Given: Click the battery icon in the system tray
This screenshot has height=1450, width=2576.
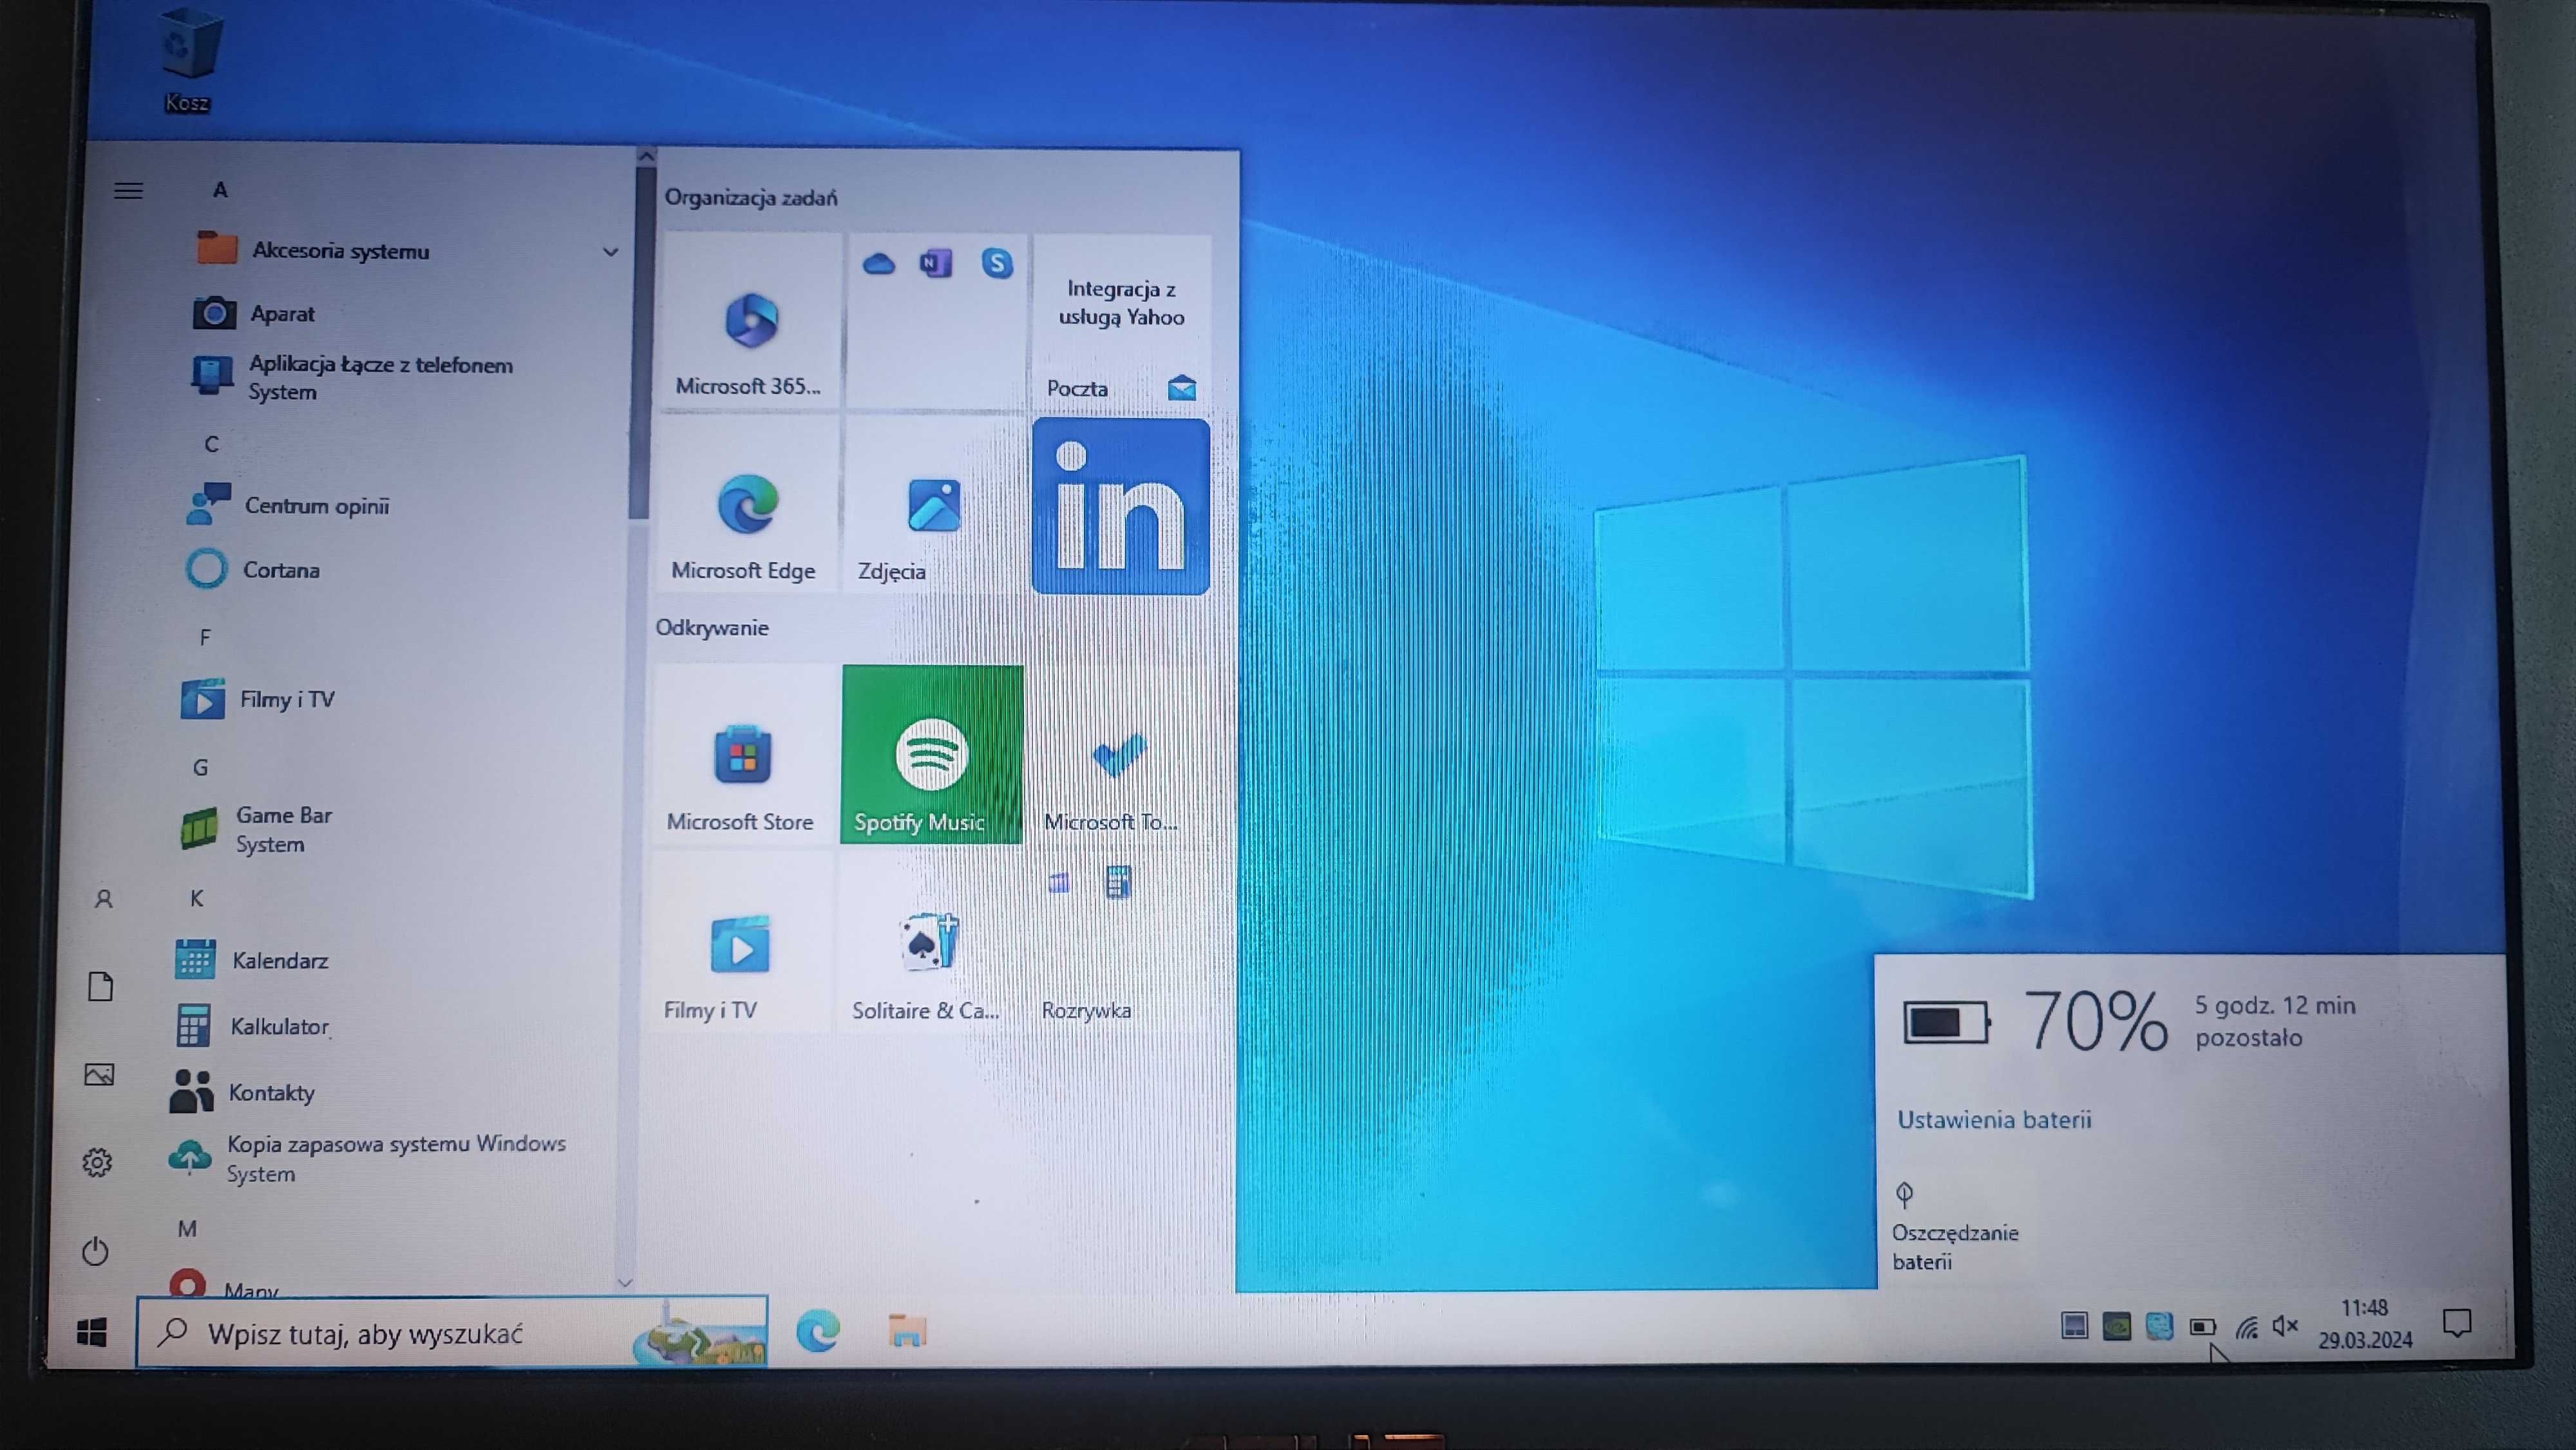Looking at the screenshot, I should (2202, 1327).
